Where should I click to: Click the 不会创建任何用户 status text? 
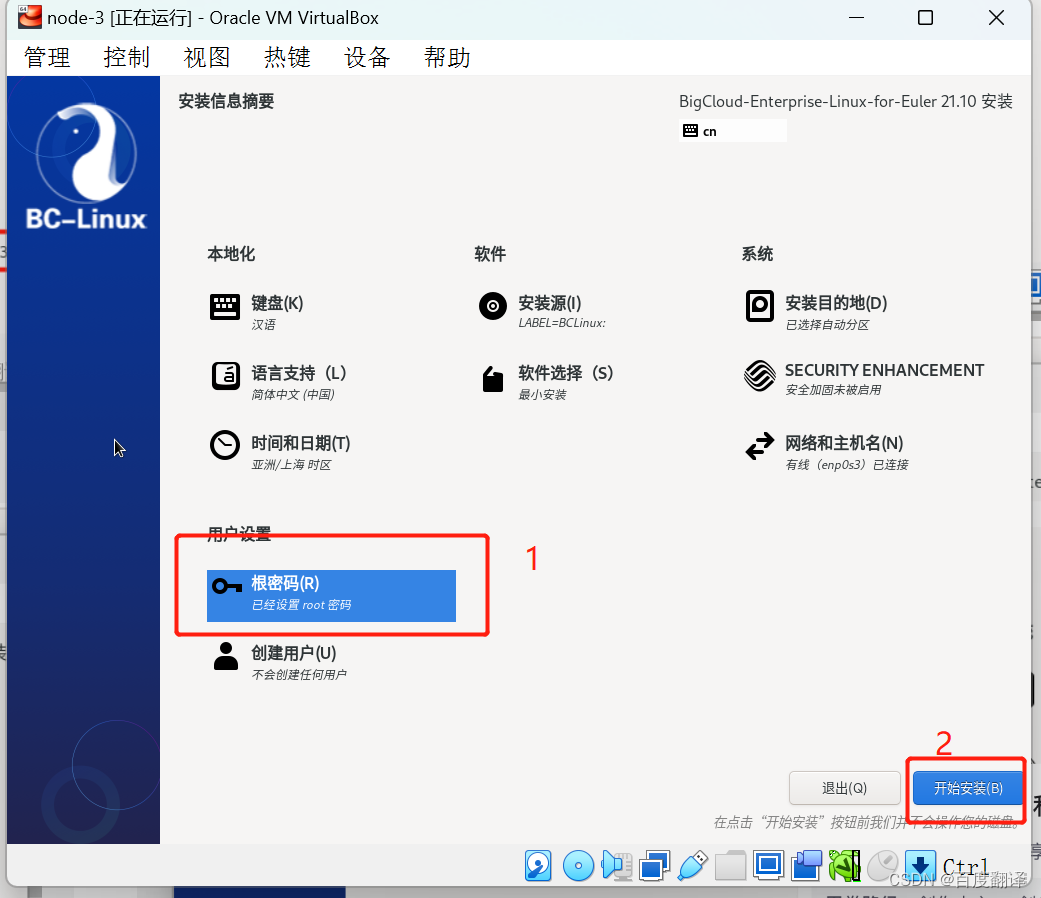[299, 674]
